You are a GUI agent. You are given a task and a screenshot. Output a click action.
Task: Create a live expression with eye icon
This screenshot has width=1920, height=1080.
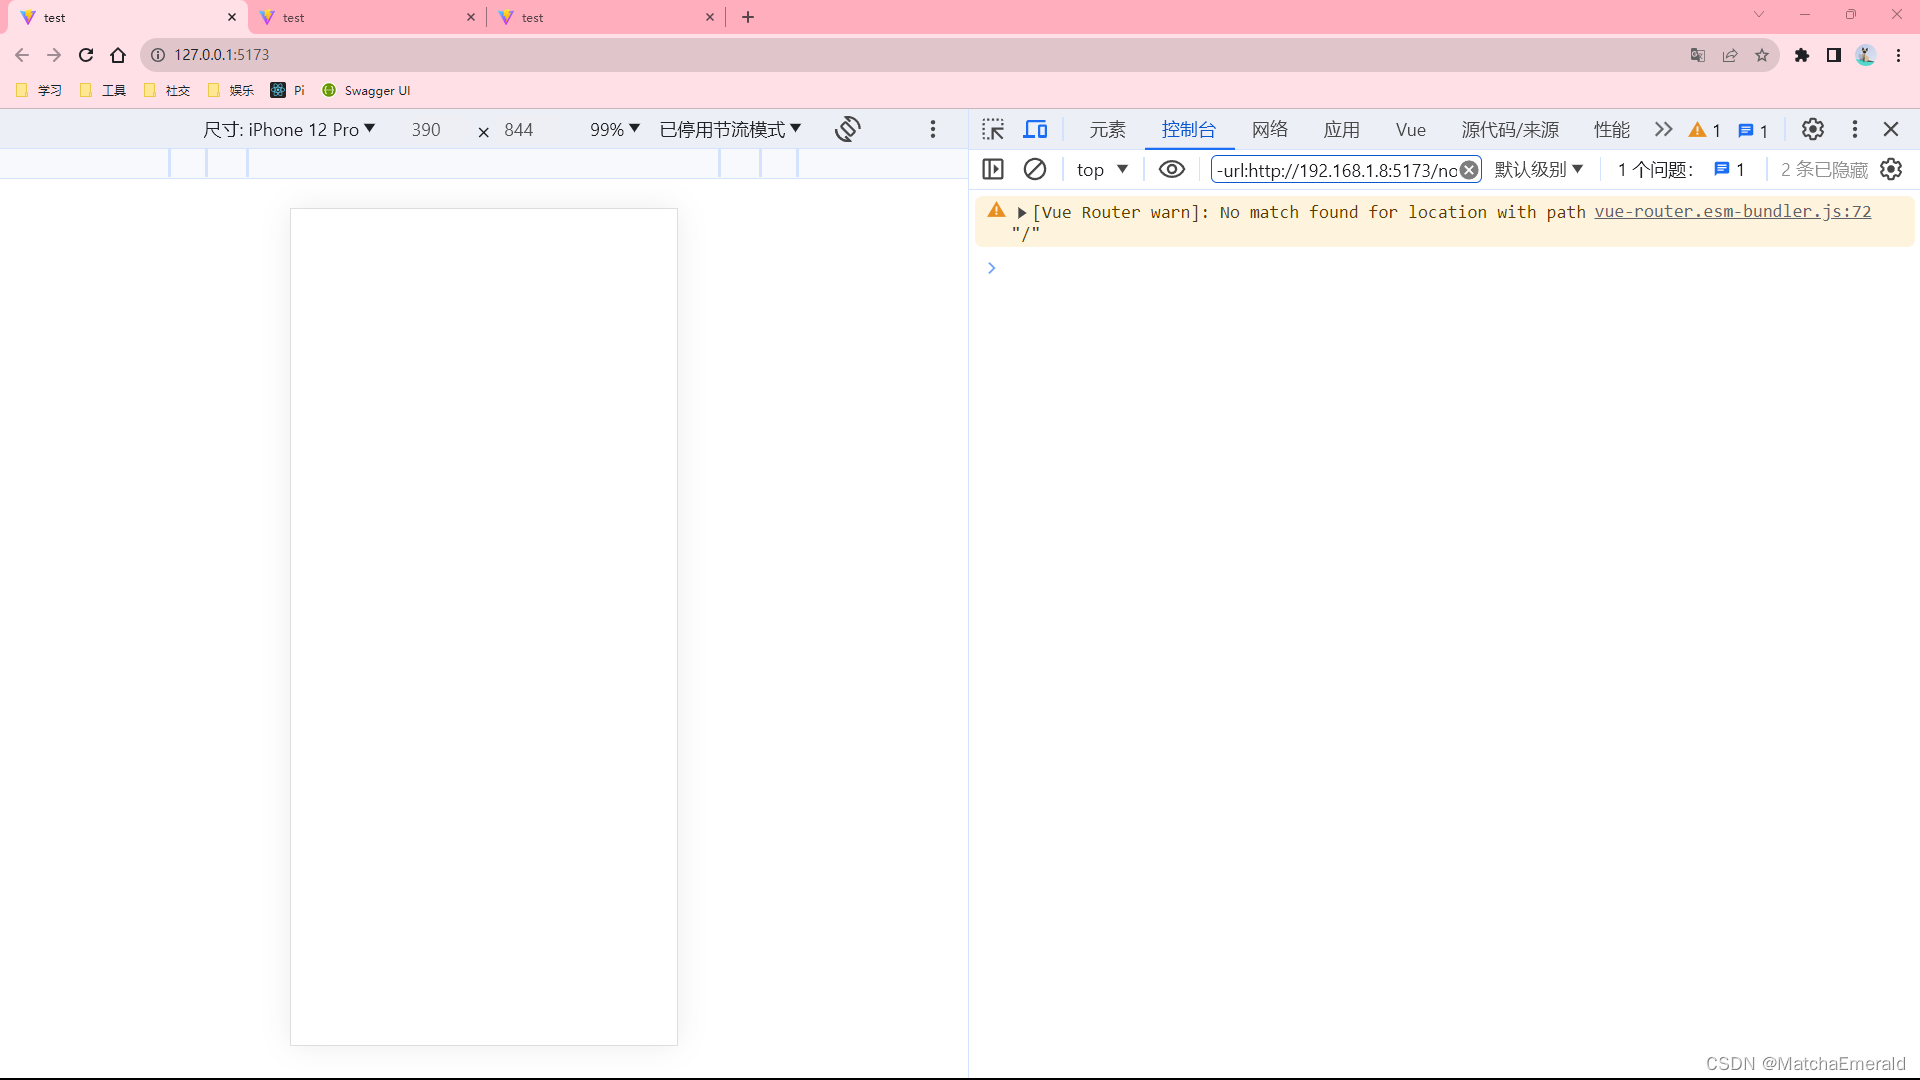[1172, 169]
